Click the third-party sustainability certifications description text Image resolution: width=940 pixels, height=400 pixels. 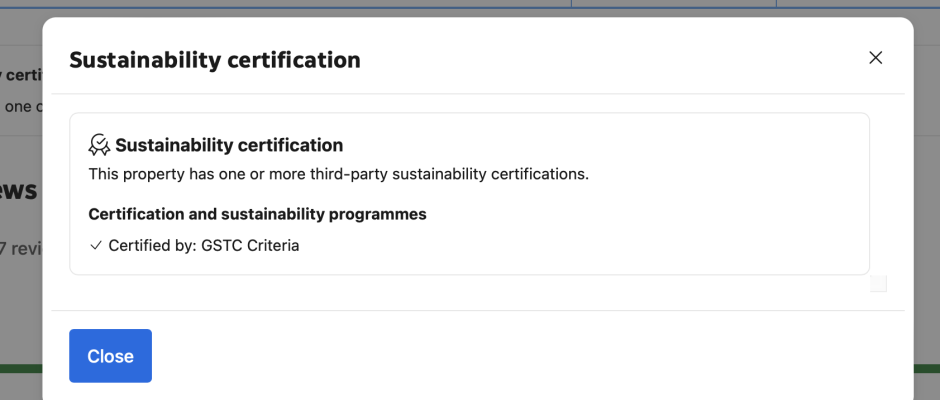[x=339, y=175]
